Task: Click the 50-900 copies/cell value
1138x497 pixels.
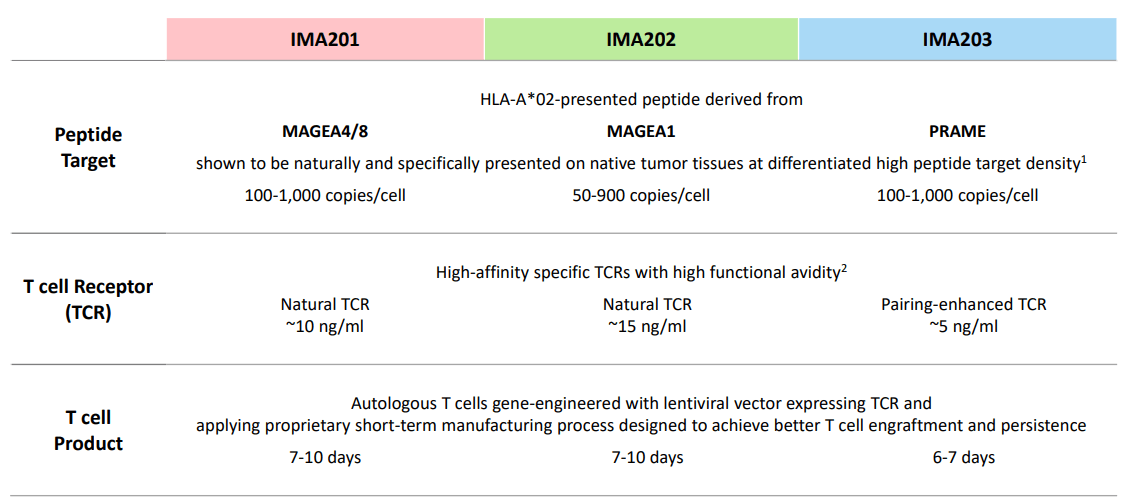Action: coord(641,196)
